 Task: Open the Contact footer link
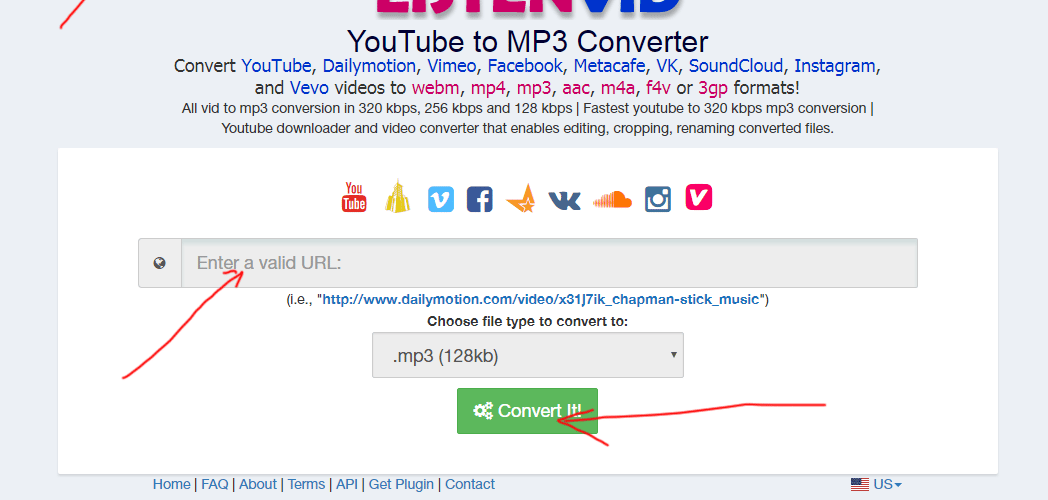point(470,484)
